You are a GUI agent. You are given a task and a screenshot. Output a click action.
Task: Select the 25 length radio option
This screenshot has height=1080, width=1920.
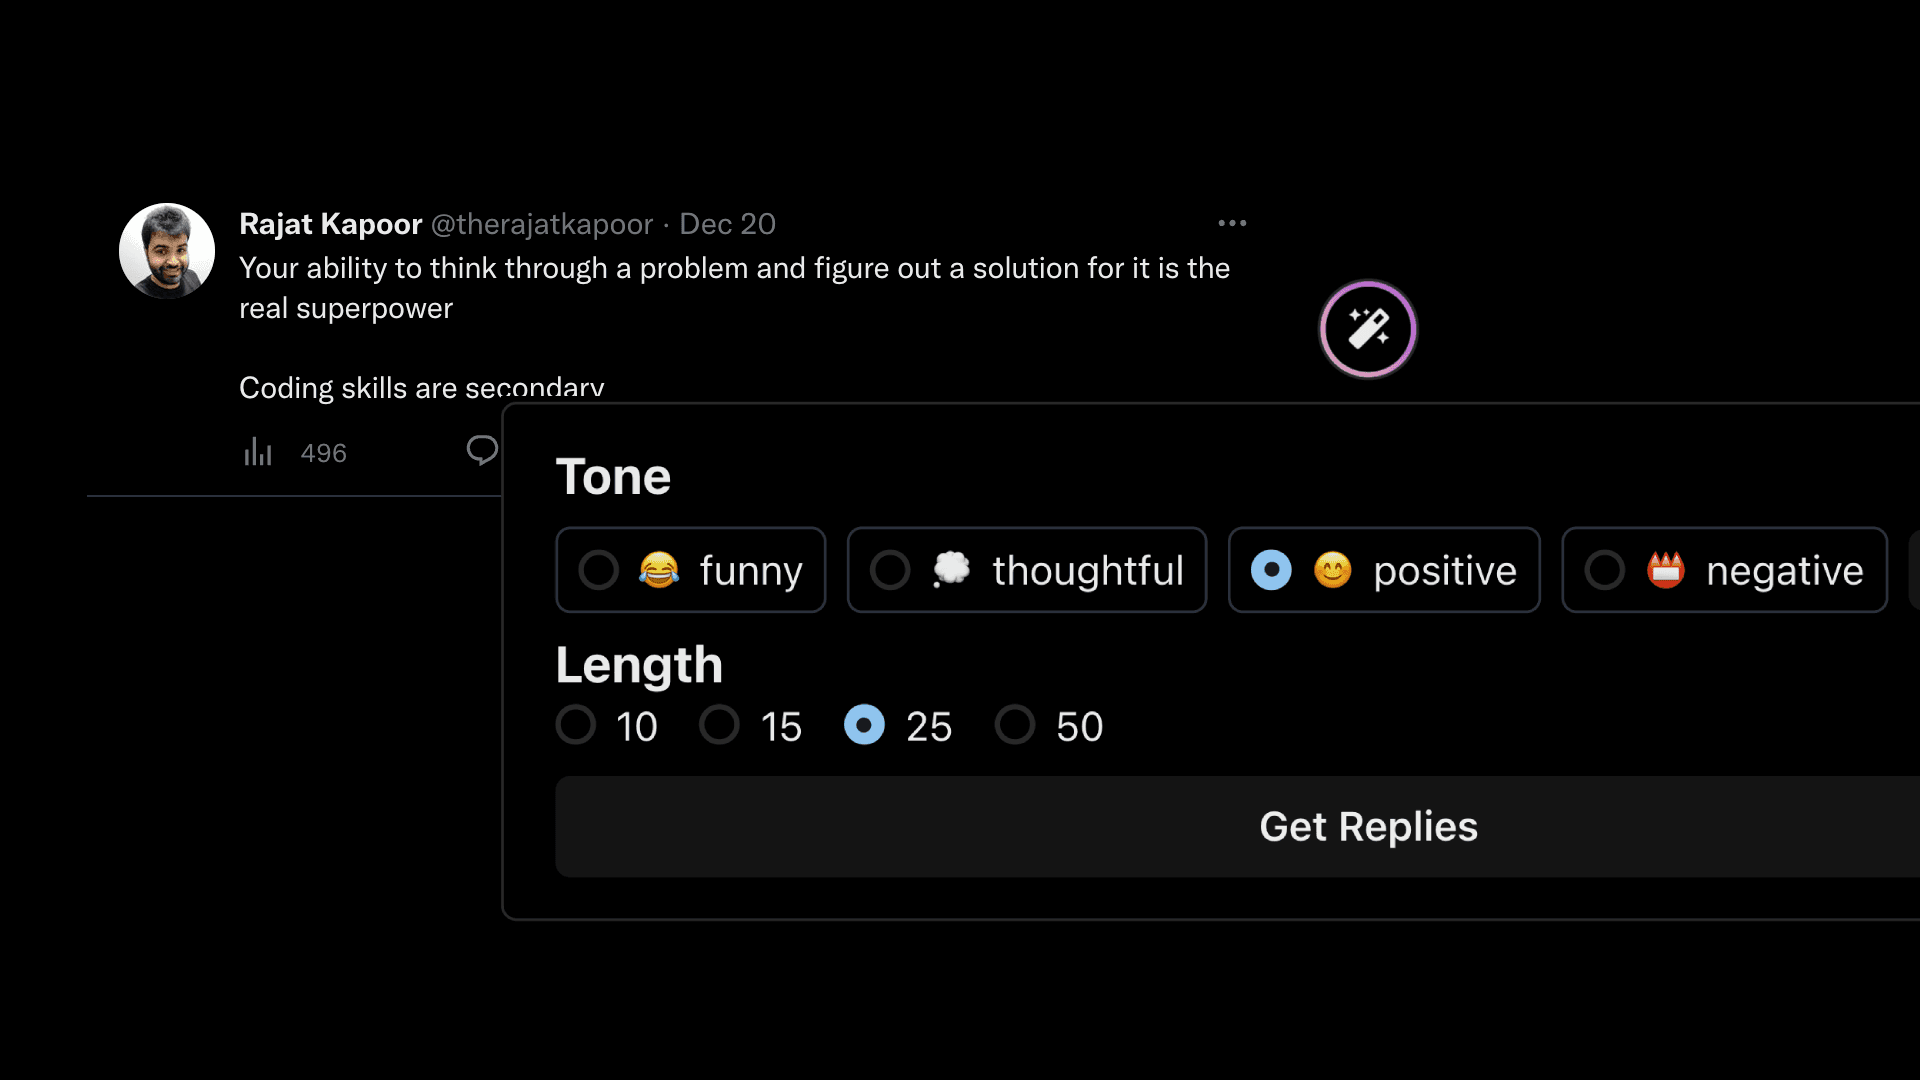(864, 725)
